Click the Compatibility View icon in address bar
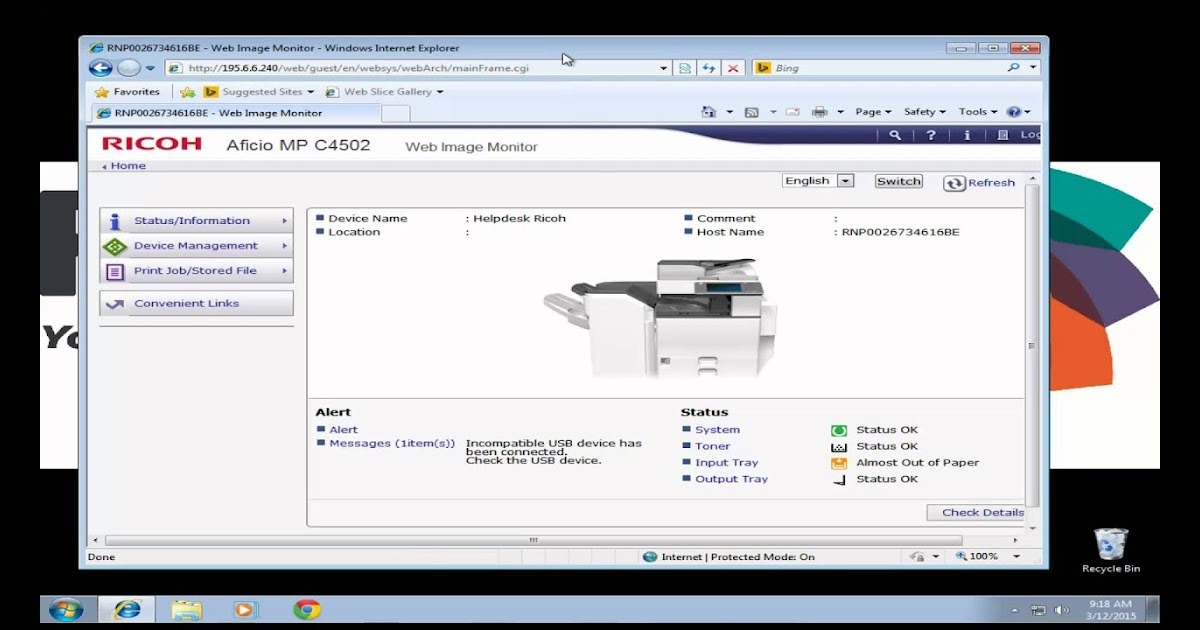The height and width of the screenshot is (630, 1200). click(685, 68)
